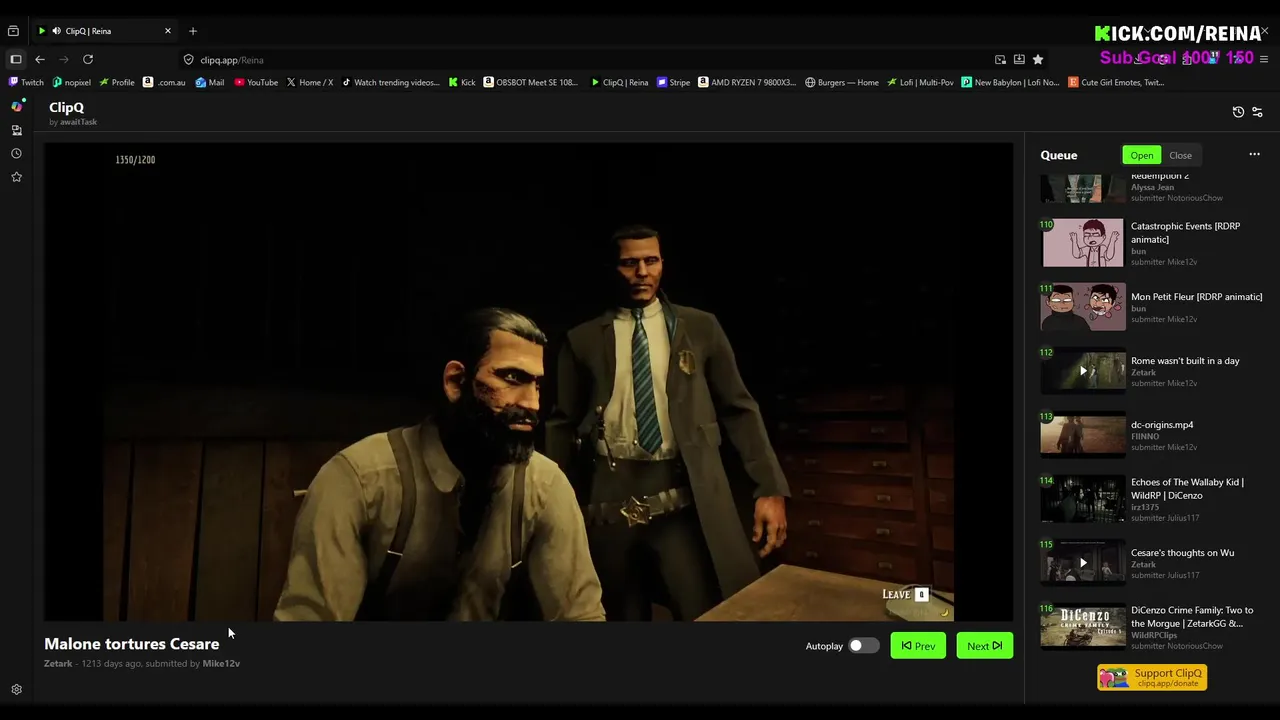Play Rome wasn't built in a day clip
Screen dimensions: 1280x720
coord(1152,371)
